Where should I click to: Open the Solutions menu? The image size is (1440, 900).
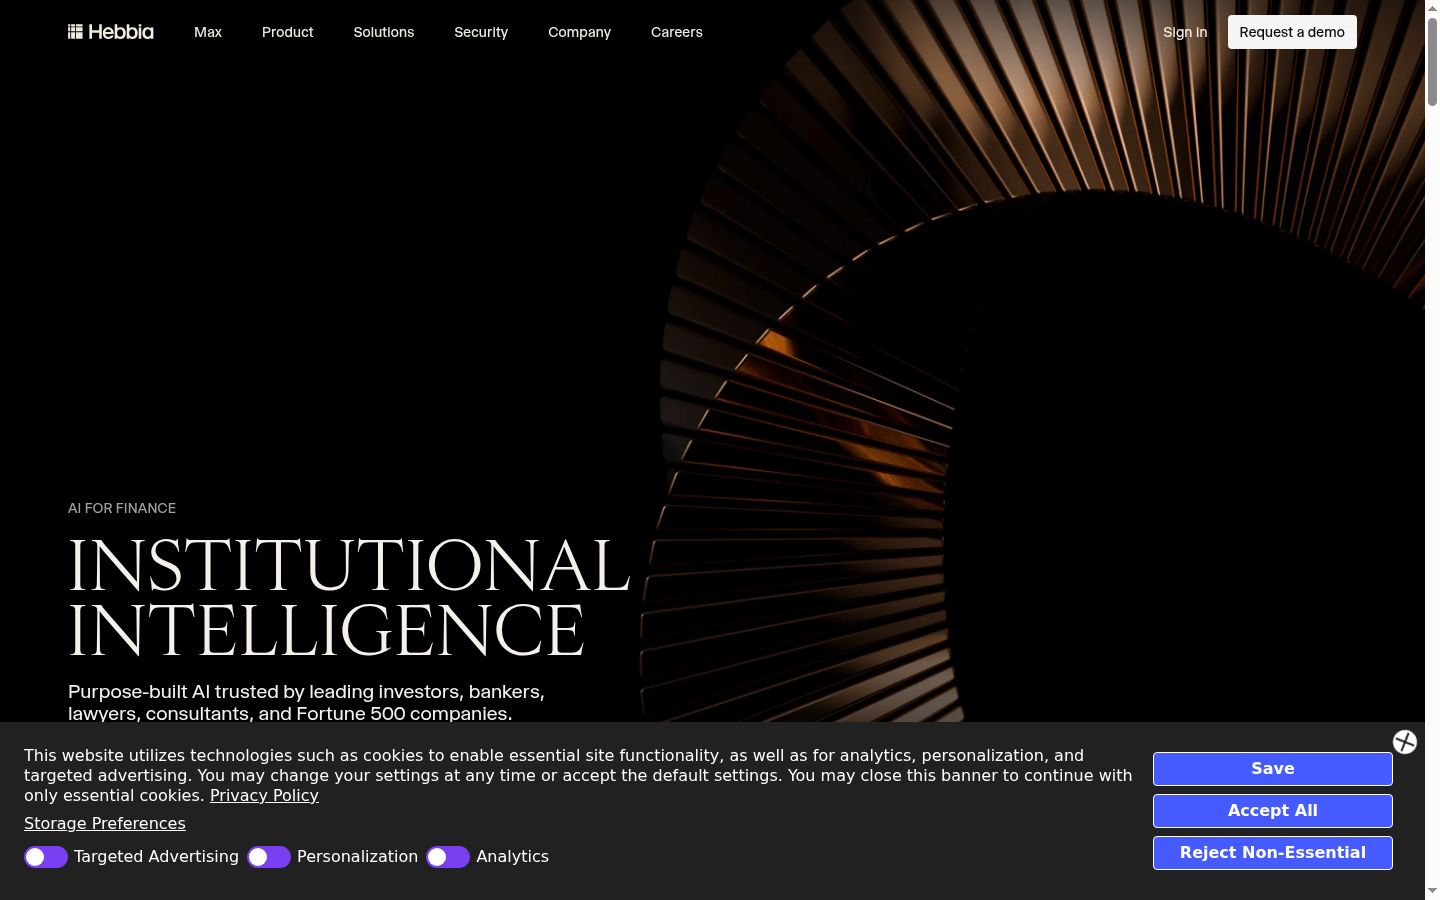click(384, 32)
